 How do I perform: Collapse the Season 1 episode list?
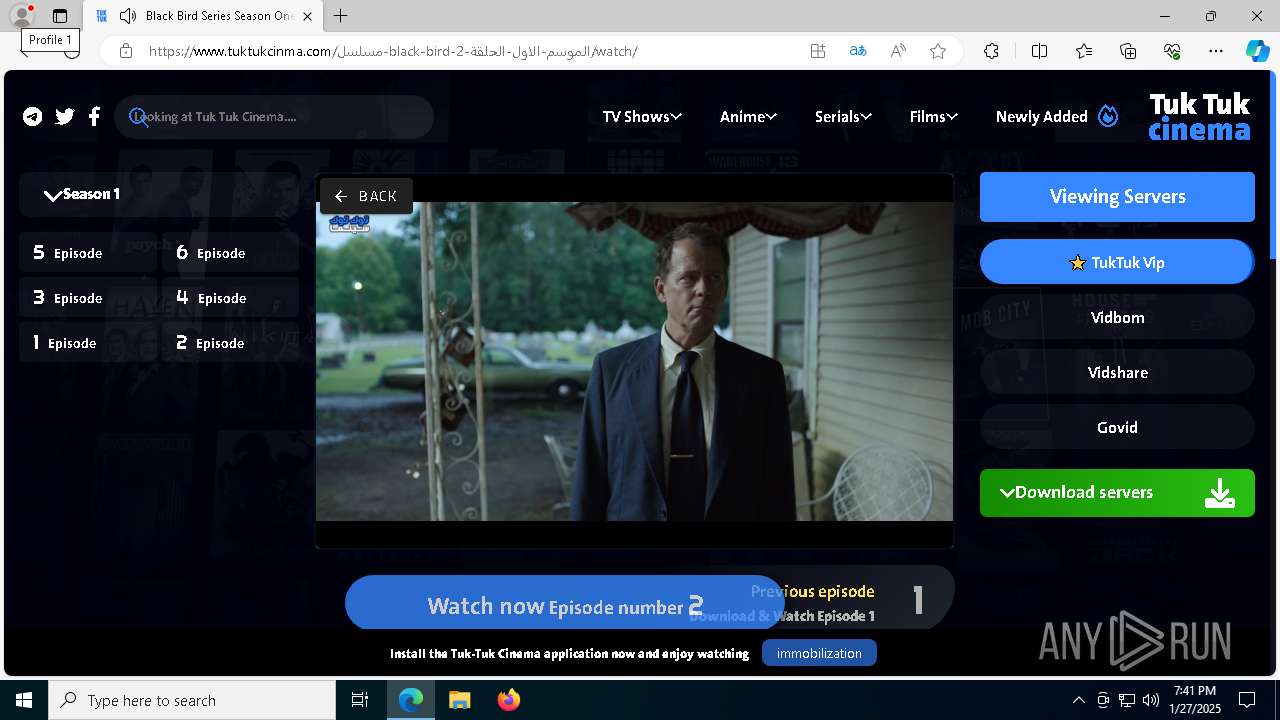(x=159, y=194)
